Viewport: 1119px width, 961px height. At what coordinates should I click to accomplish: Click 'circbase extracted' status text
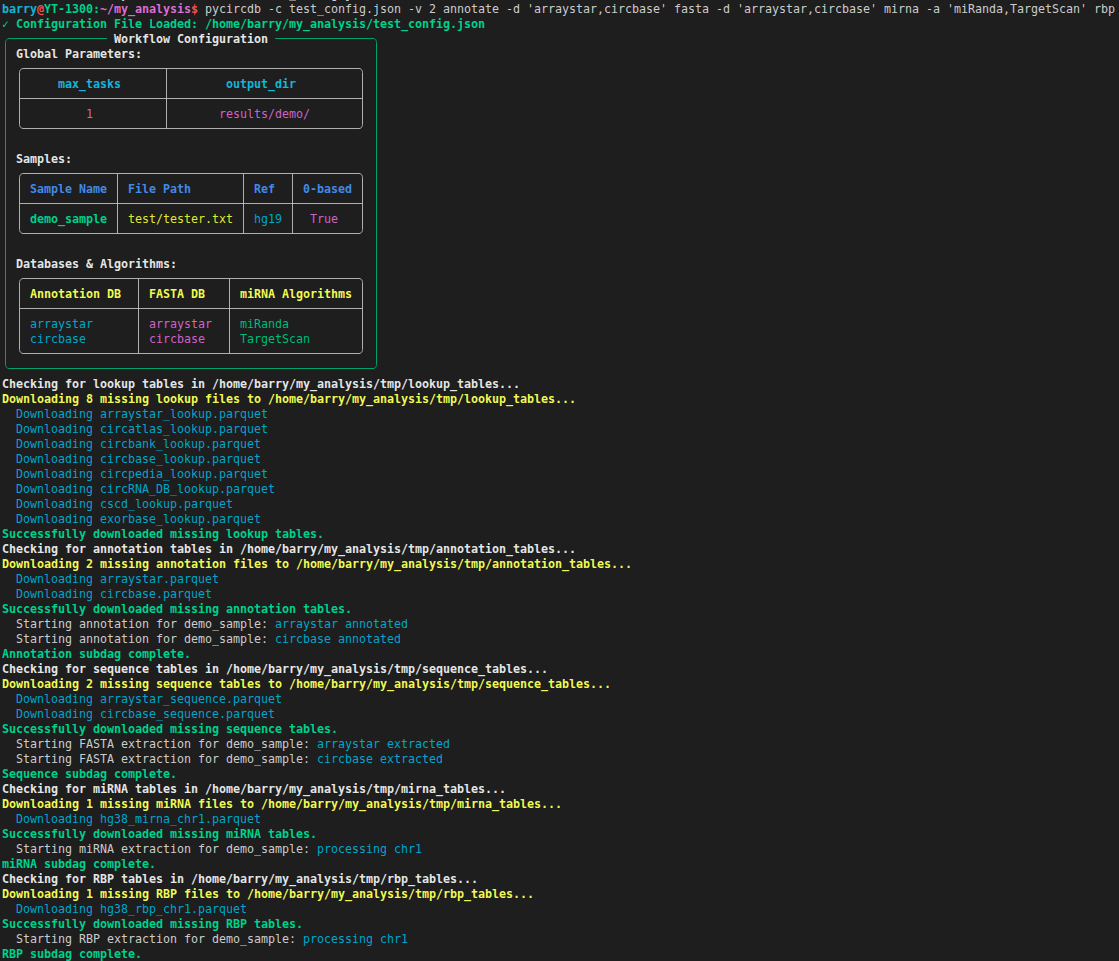tap(380, 758)
